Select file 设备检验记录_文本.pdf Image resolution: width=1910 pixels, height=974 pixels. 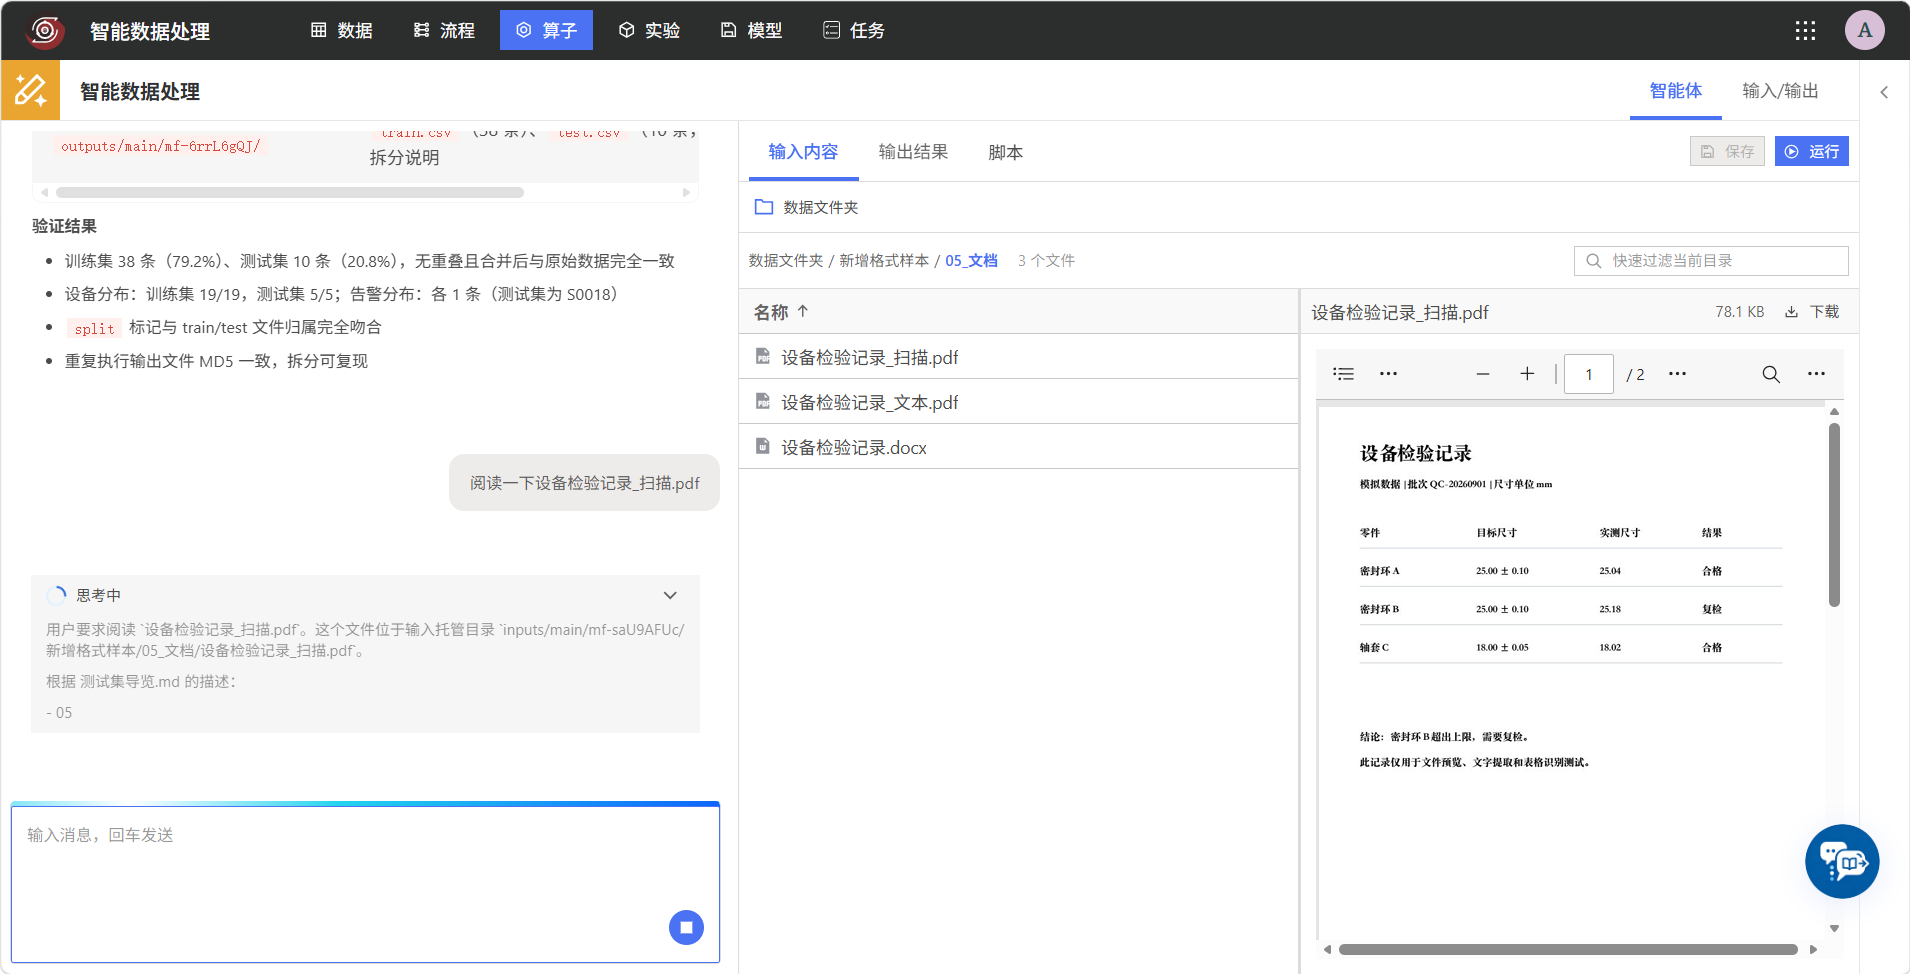(1018, 402)
